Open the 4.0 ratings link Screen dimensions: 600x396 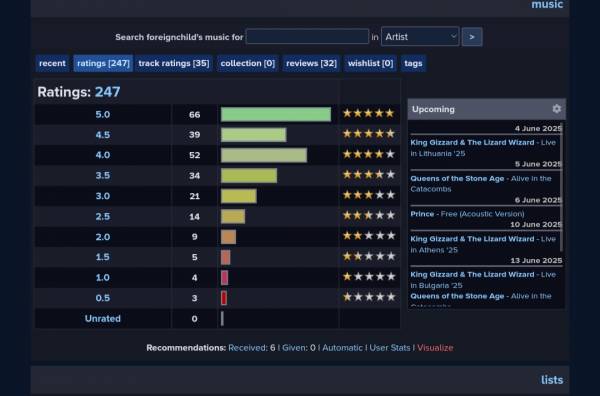coord(103,155)
